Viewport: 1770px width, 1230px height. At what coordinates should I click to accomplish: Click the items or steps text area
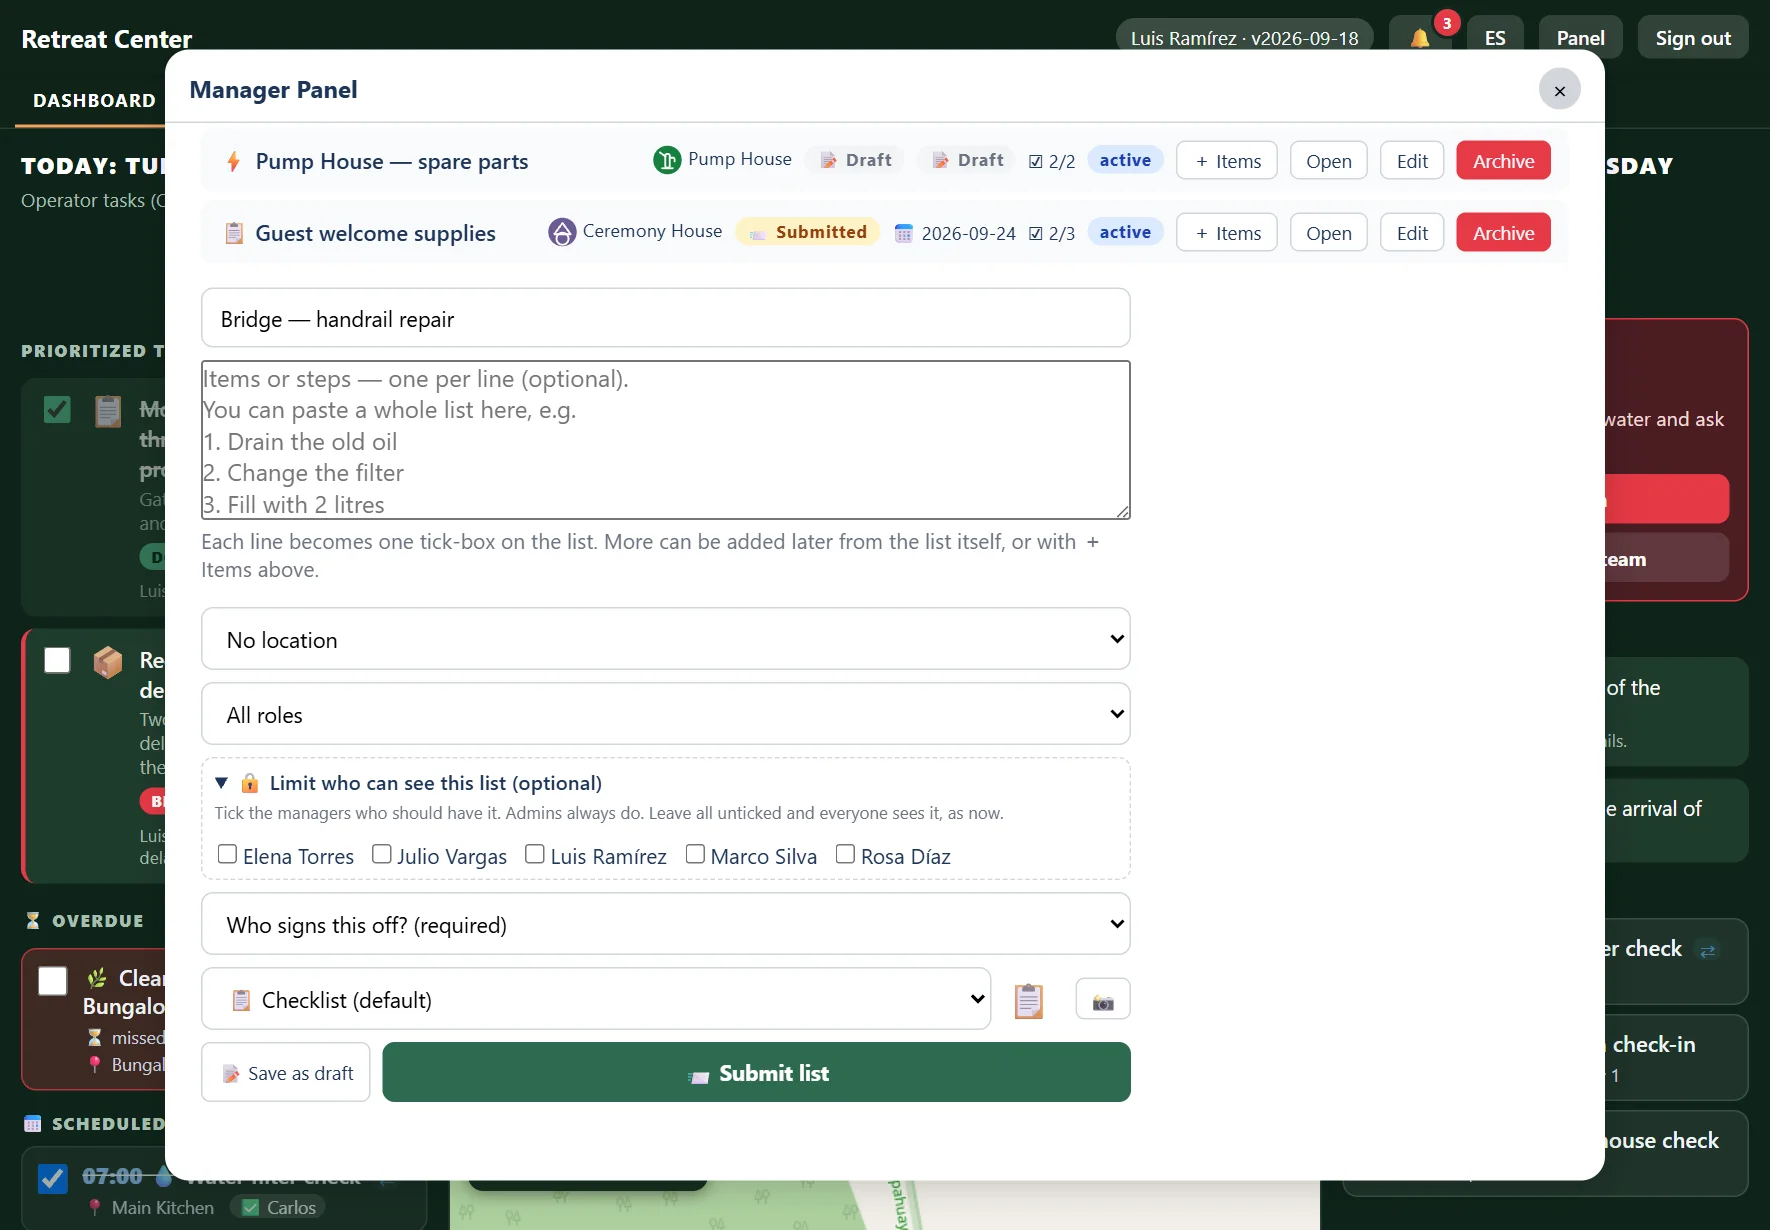(666, 440)
